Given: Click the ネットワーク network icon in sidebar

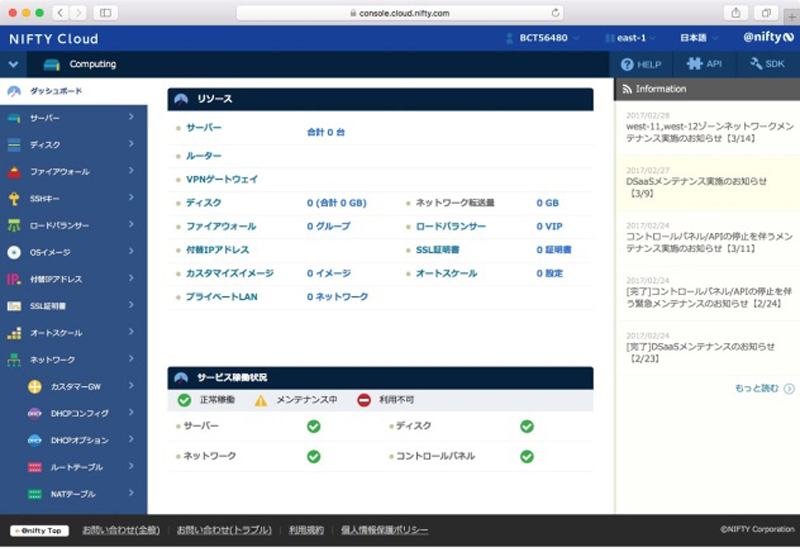Looking at the screenshot, I should (14, 360).
